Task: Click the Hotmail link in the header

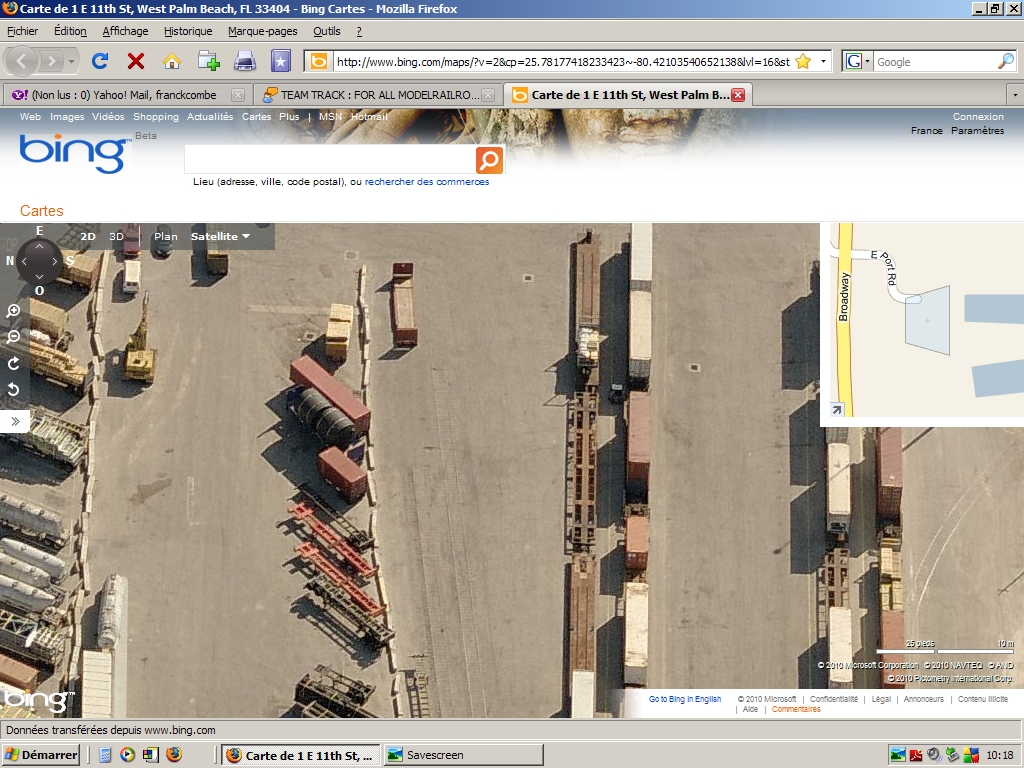Action: click(369, 116)
